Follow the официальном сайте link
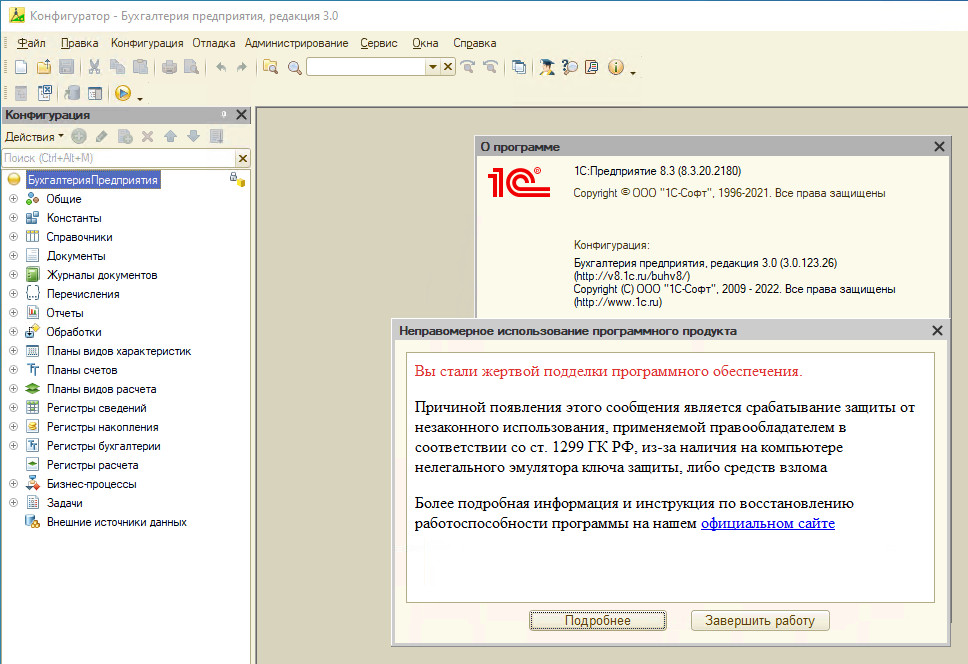The height and width of the screenshot is (664, 968). point(767,523)
